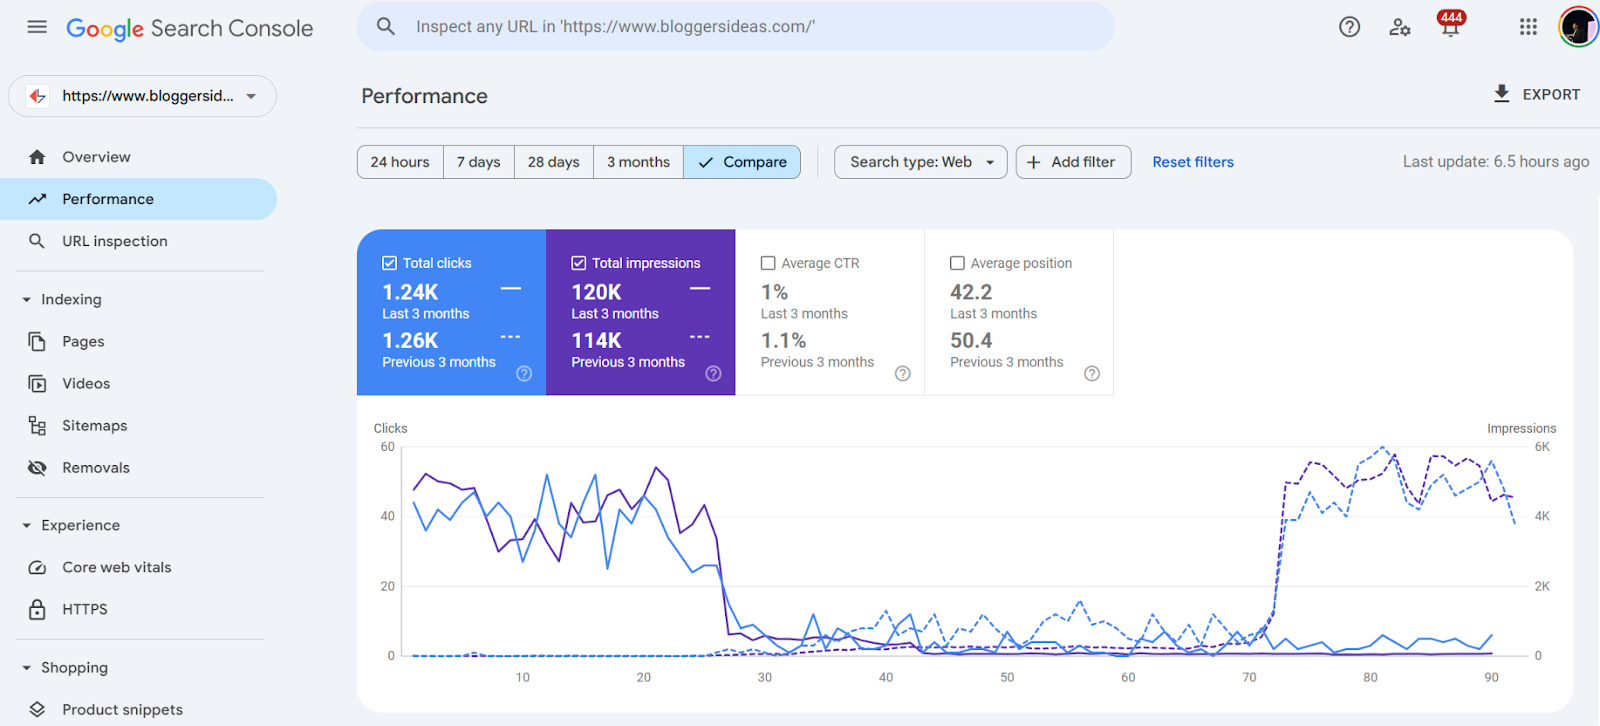Click the 114K previous impressions value
1600x726 pixels.
click(596, 341)
